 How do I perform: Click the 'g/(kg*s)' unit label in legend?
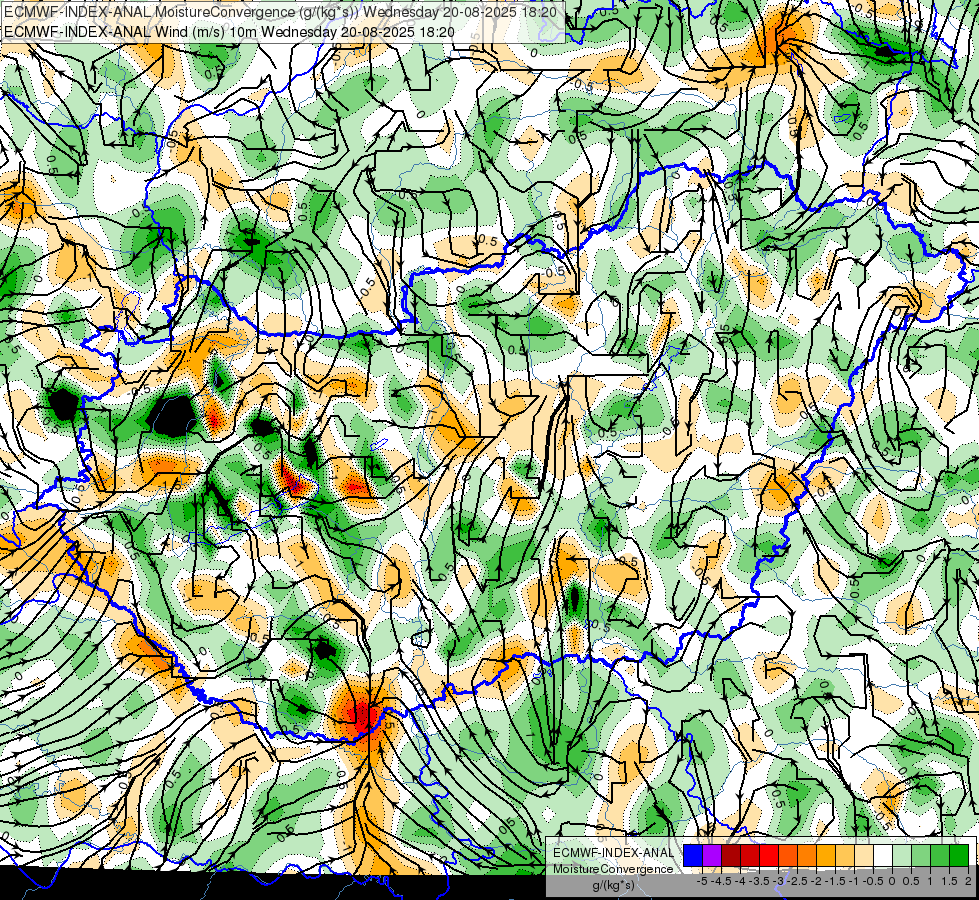pos(613,886)
